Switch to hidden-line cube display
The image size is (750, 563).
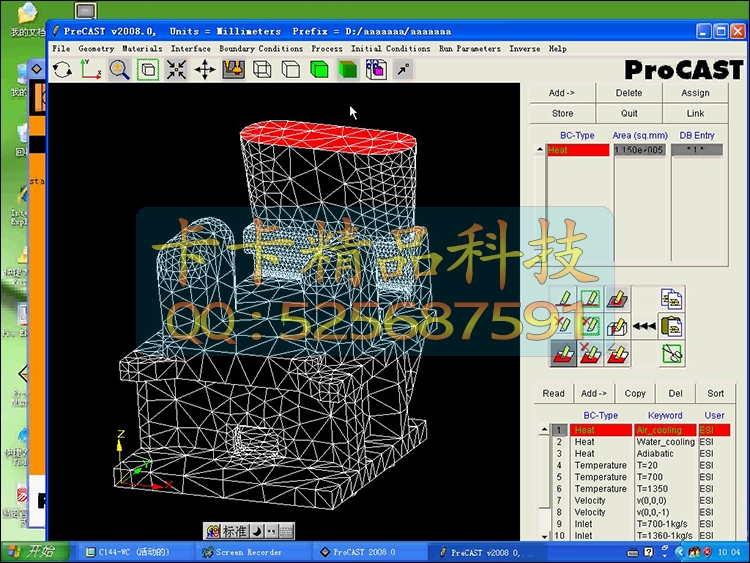point(290,70)
